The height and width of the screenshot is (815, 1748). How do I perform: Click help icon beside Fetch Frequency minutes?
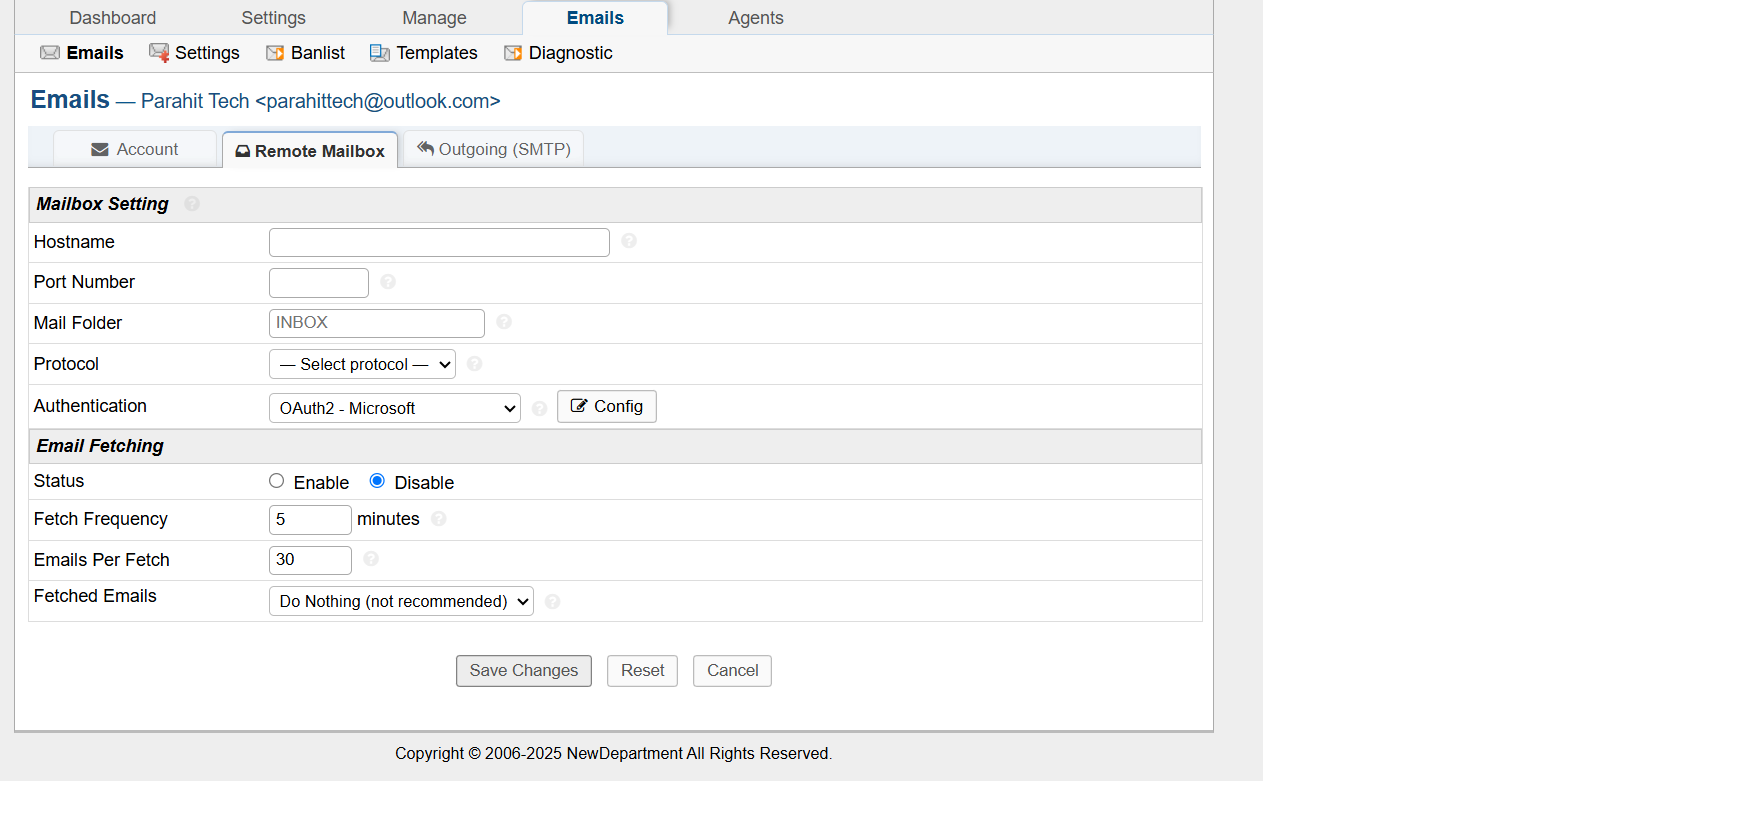[439, 519]
